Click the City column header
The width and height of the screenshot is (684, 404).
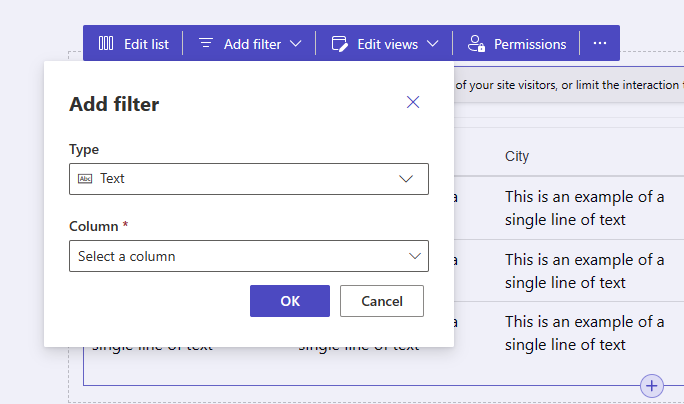pyautogui.click(x=517, y=157)
